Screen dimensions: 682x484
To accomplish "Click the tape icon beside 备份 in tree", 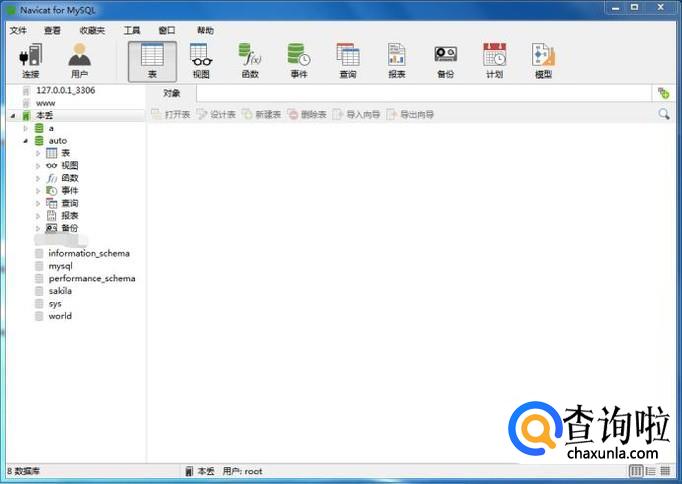I will point(51,228).
